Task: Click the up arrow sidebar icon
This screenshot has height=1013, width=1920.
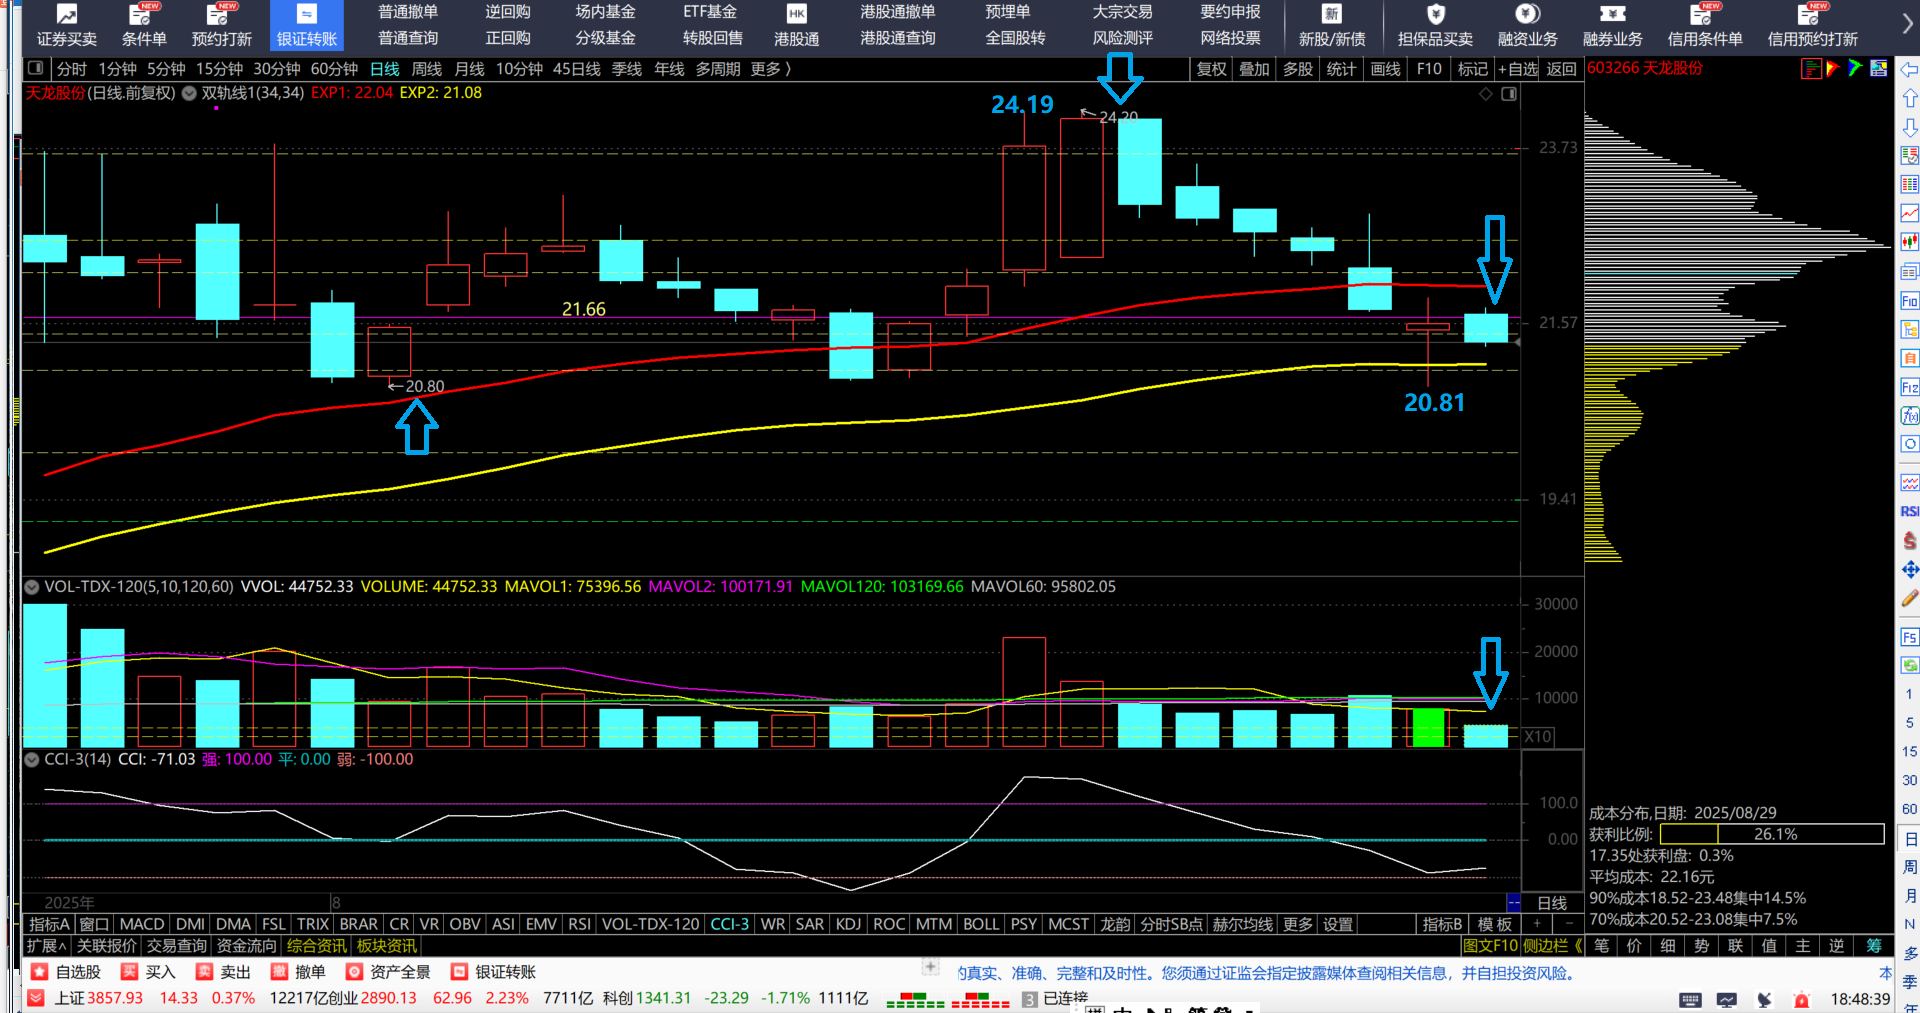Action: (x=1909, y=99)
